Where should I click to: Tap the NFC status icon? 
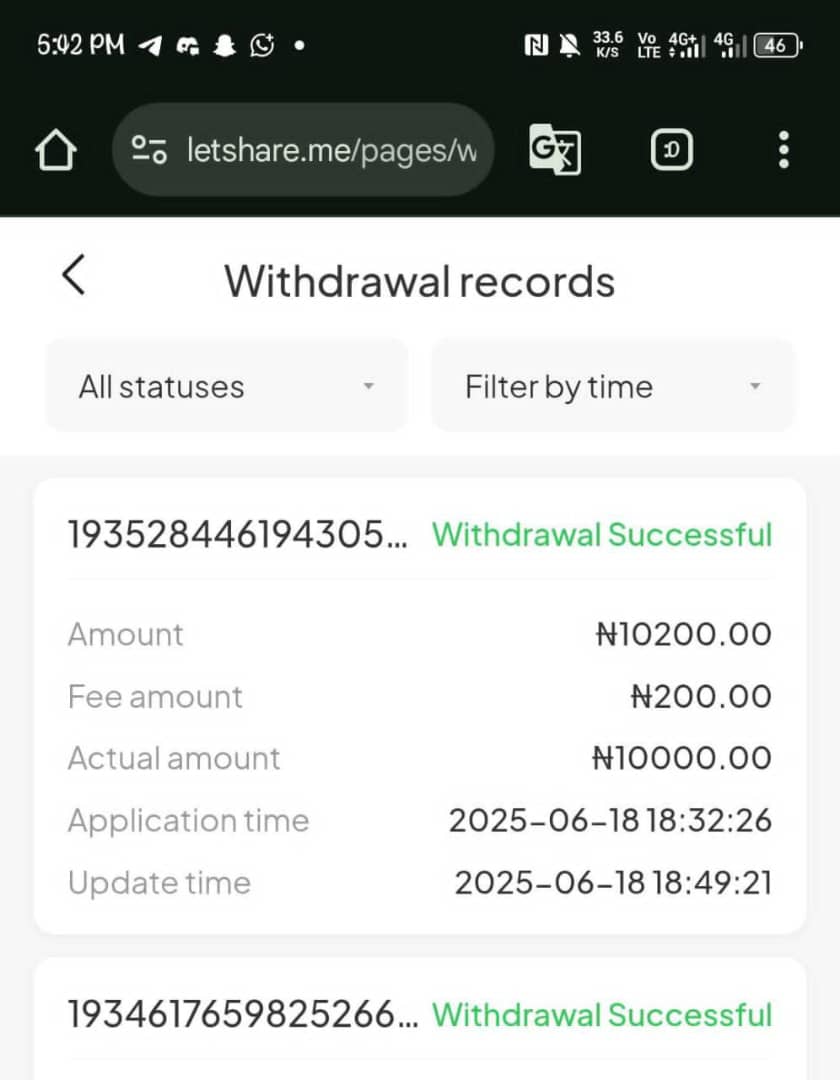click(536, 45)
